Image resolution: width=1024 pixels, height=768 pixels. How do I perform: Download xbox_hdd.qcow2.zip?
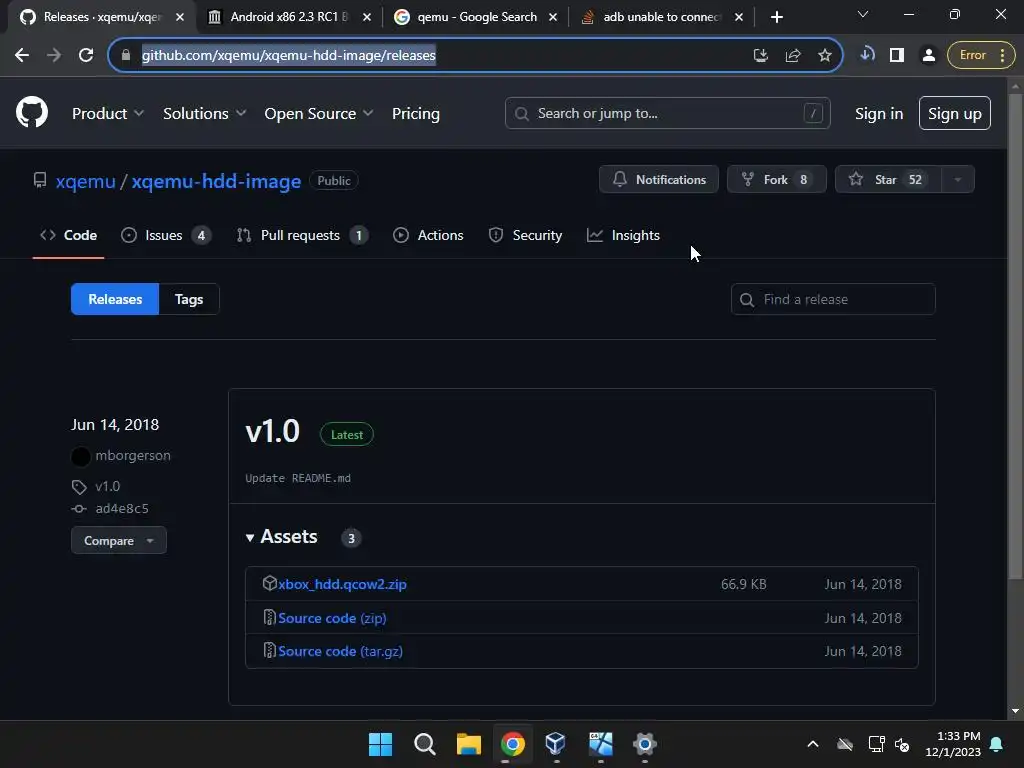342,584
